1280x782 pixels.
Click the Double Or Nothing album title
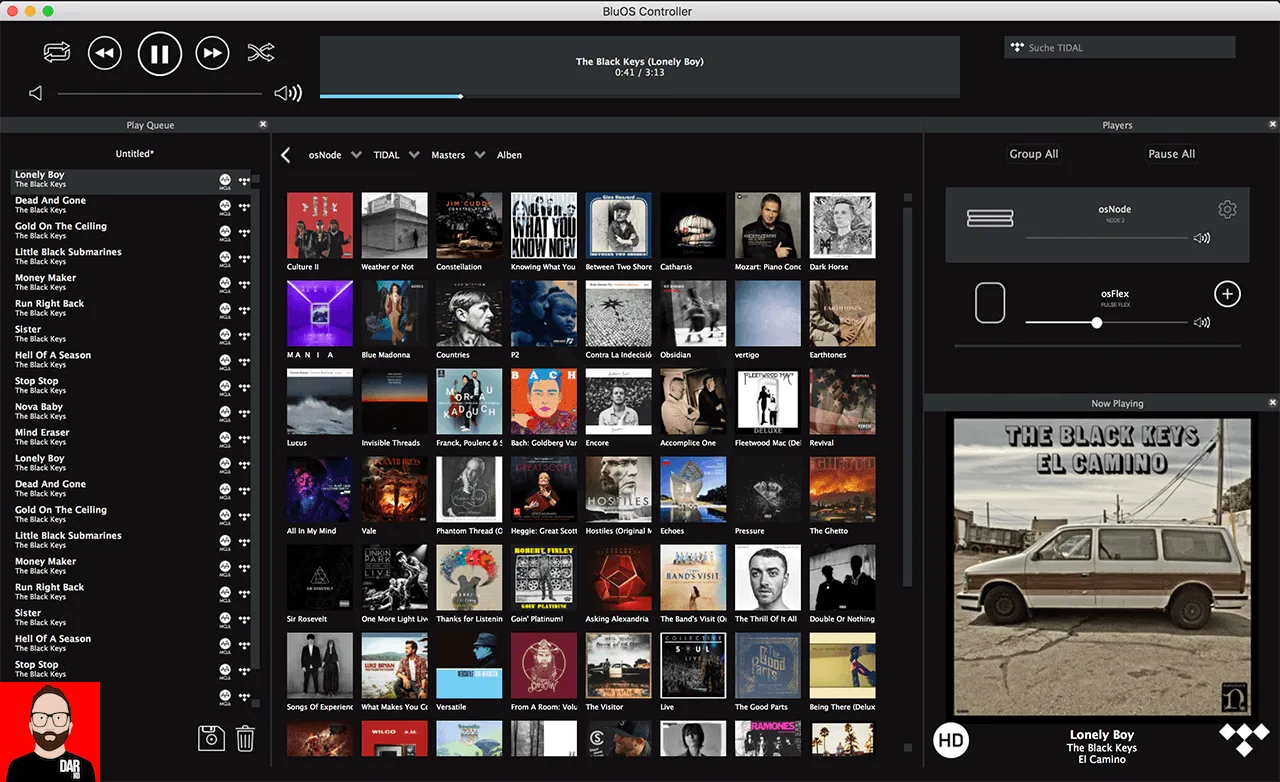(842, 619)
